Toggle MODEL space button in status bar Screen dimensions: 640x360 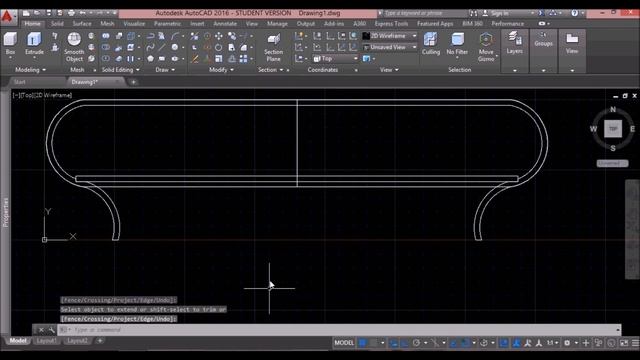coord(344,343)
